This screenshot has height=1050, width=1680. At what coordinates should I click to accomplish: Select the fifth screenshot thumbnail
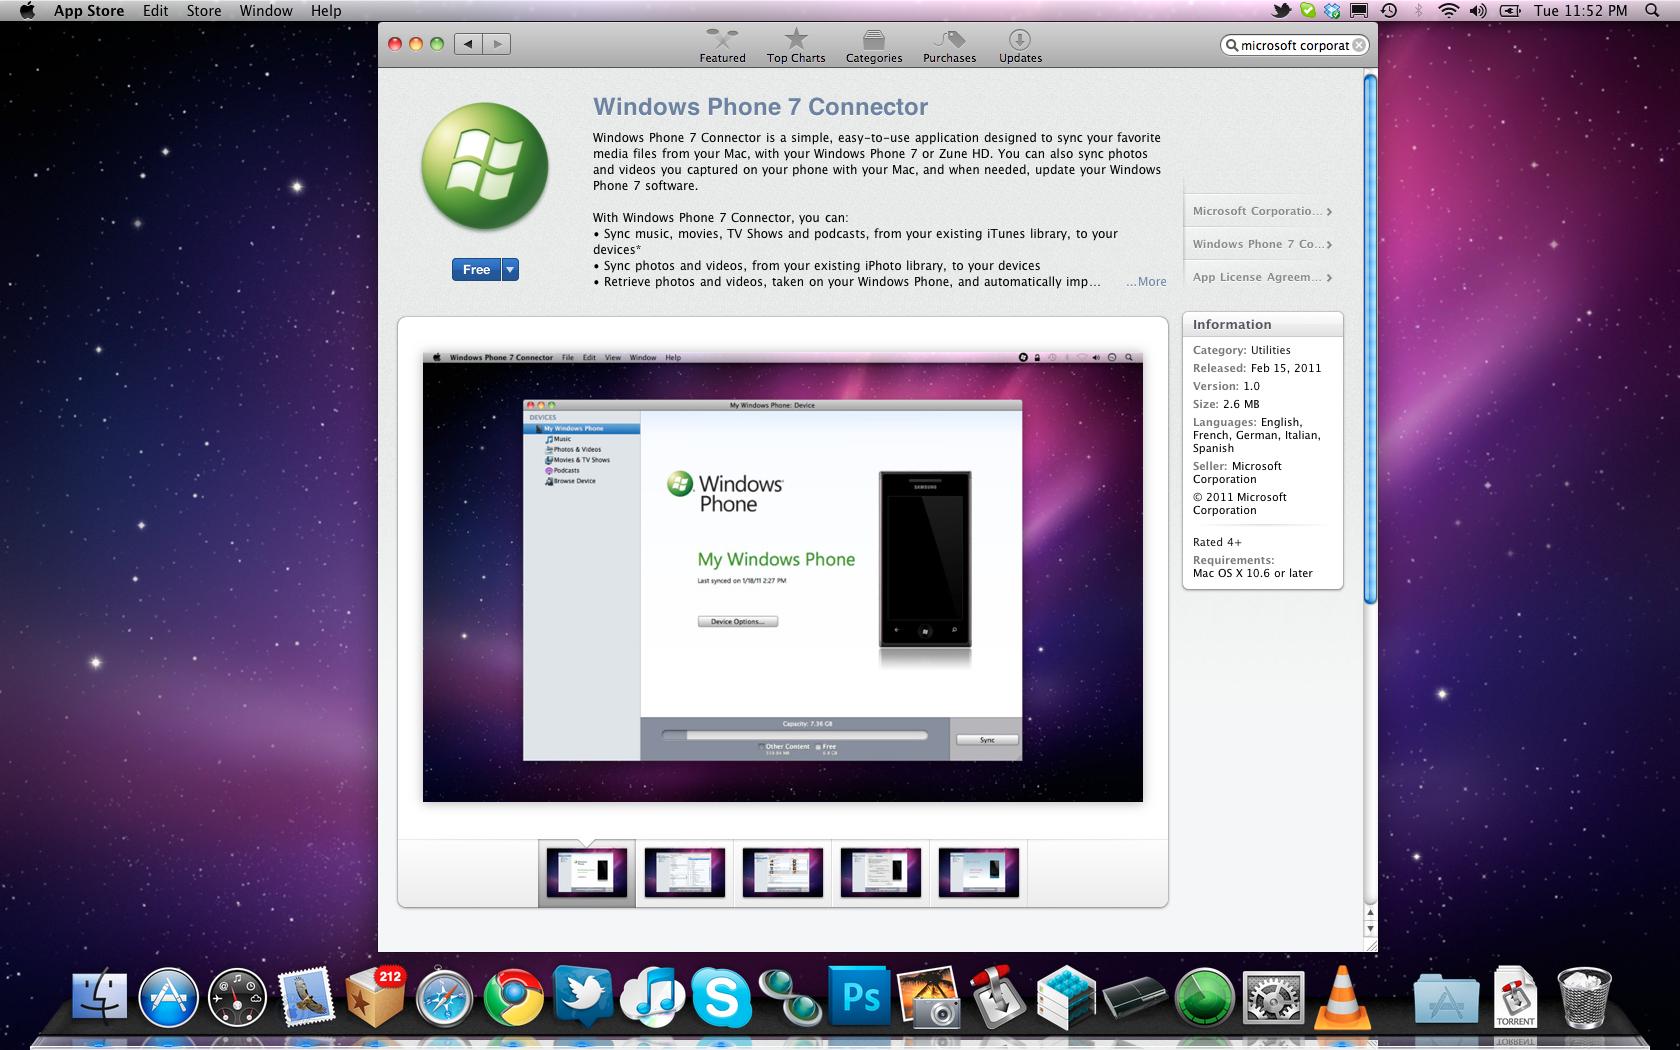click(x=979, y=872)
